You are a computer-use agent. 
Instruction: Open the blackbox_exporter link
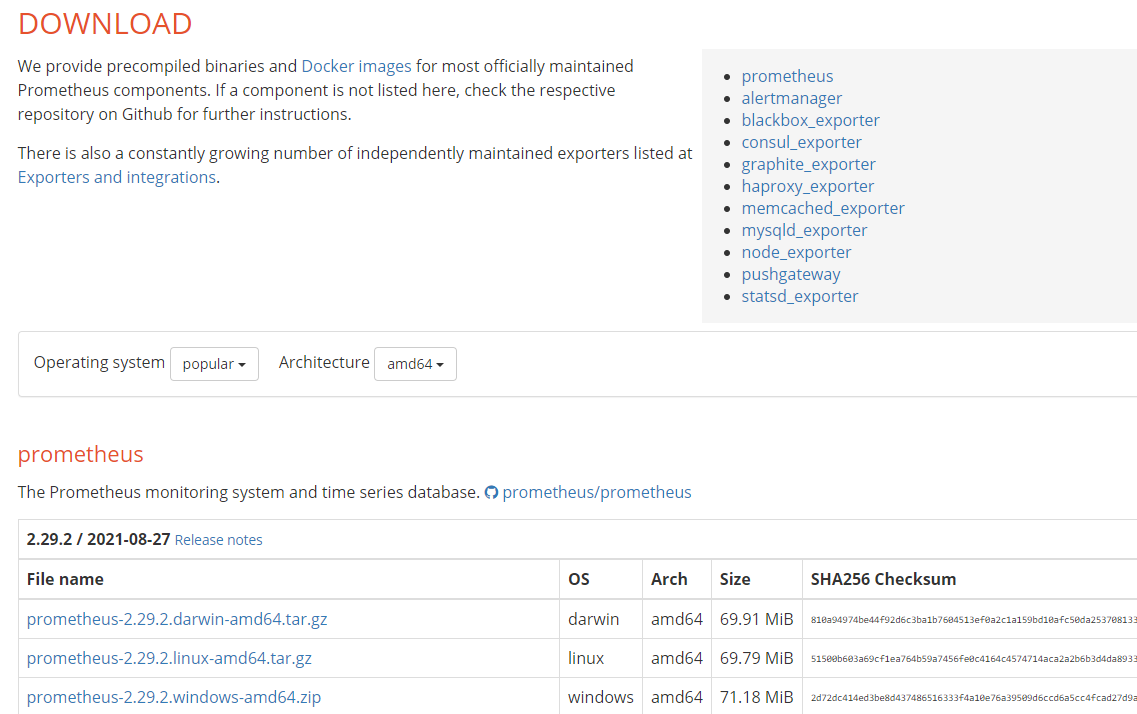tap(810, 120)
